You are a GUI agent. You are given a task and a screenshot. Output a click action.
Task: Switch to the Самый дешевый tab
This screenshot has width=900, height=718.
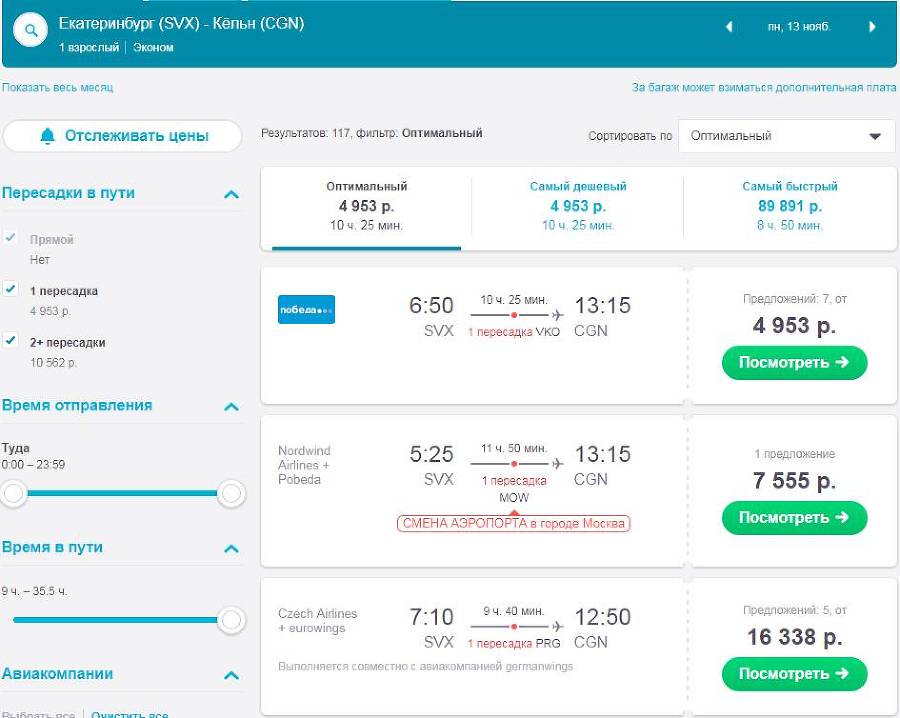point(577,206)
